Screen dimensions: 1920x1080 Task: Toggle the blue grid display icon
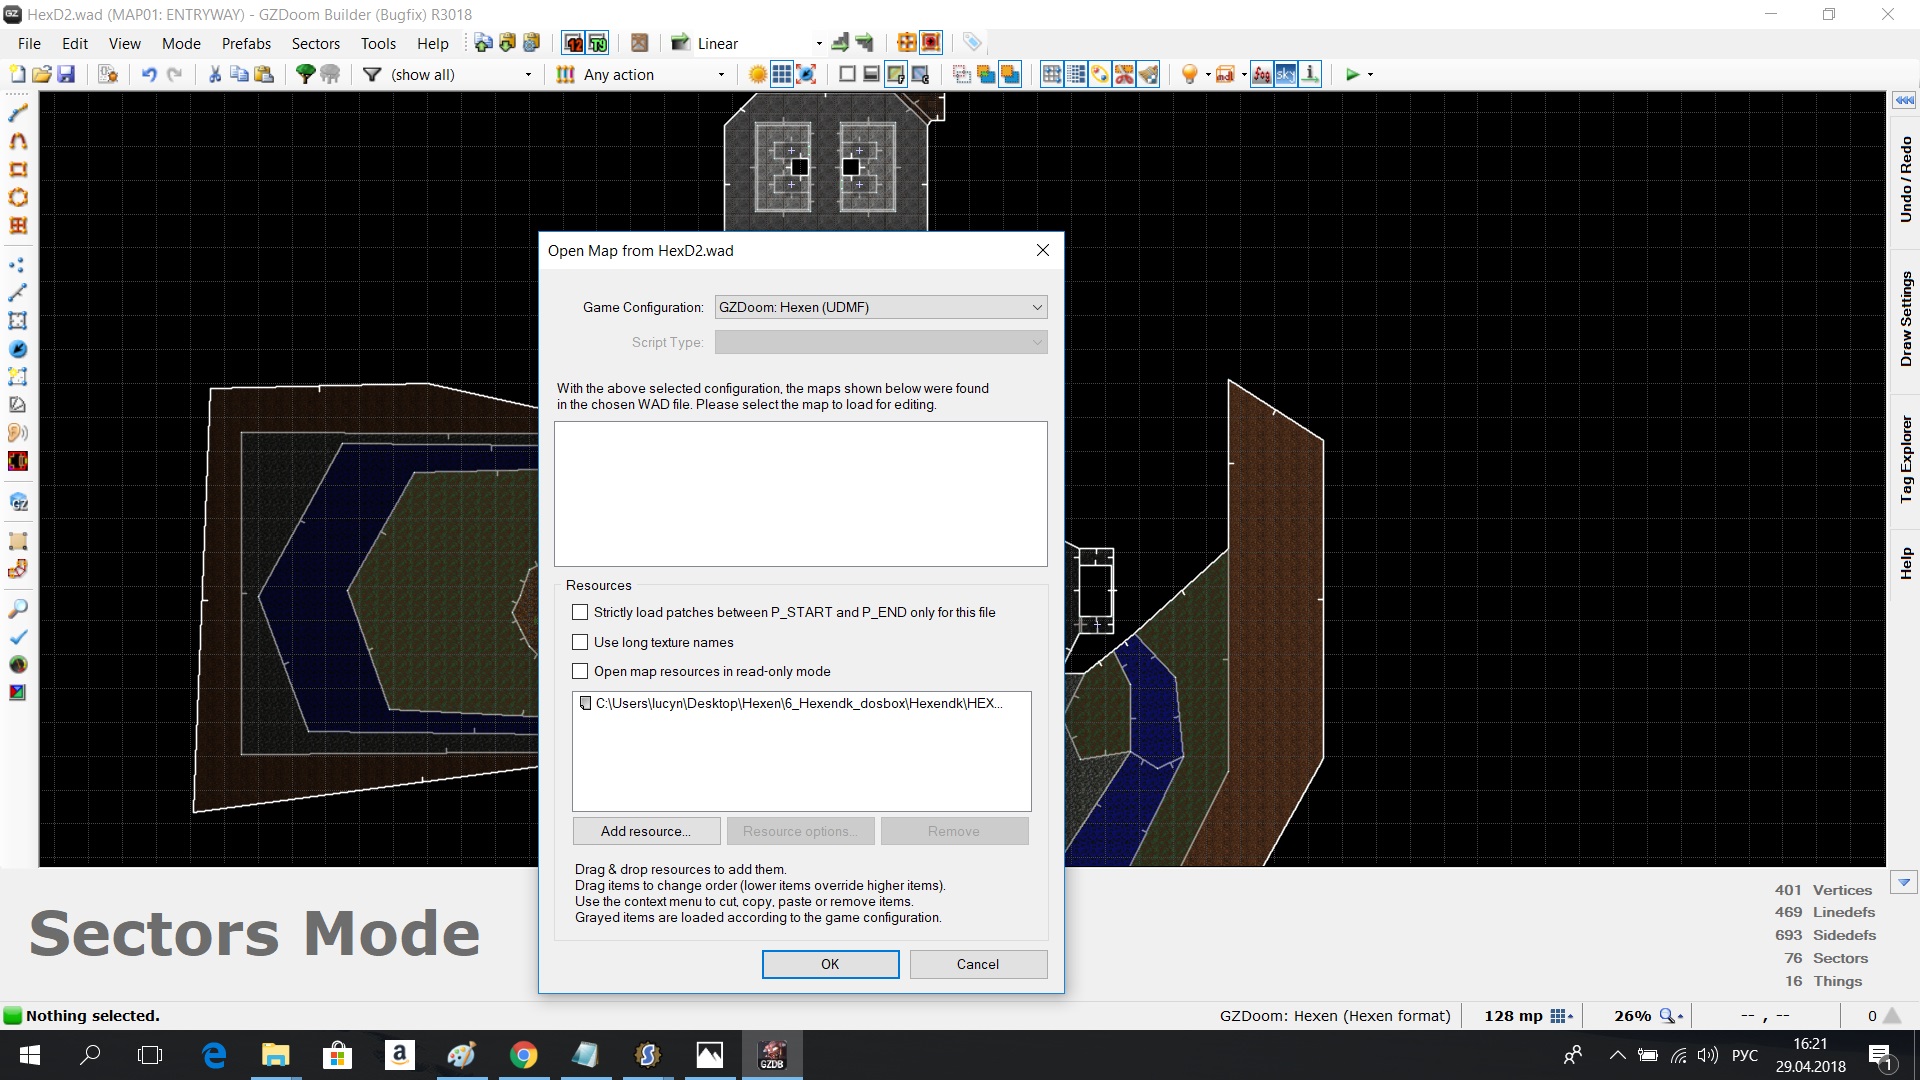[782, 74]
